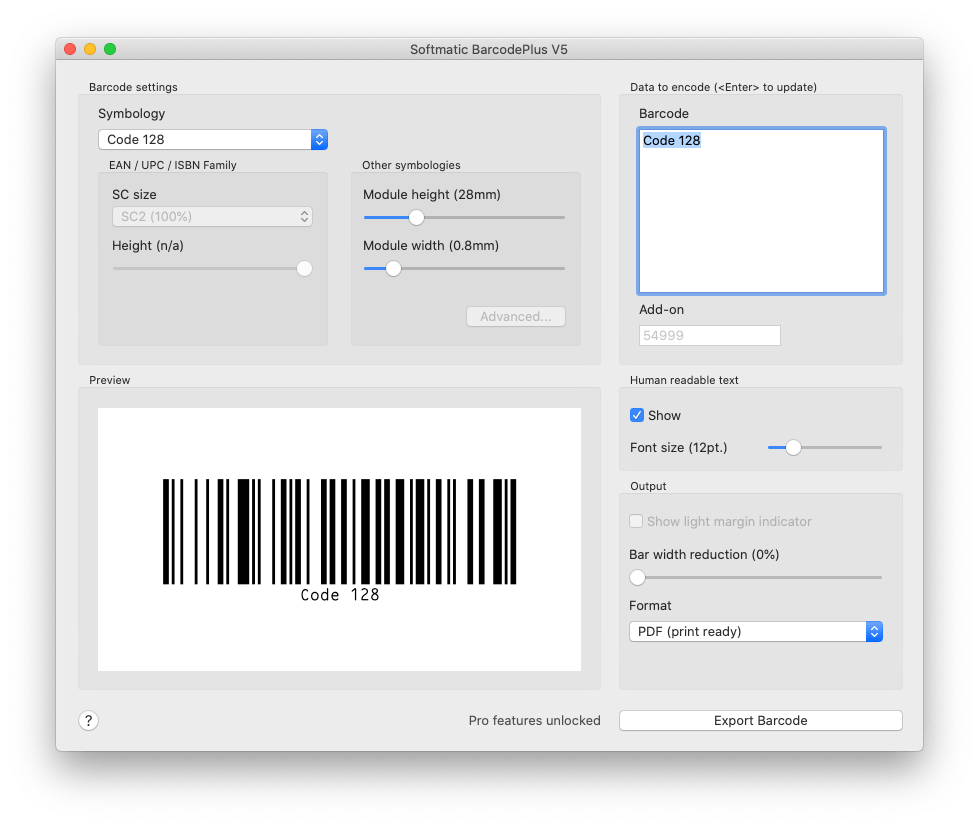Click the Add-on label

[x=661, y=310]
